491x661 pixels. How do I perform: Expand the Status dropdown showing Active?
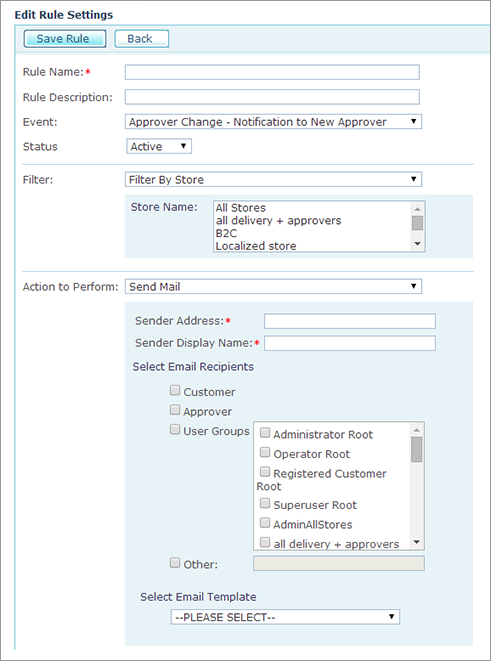click(x=159, y=146)
